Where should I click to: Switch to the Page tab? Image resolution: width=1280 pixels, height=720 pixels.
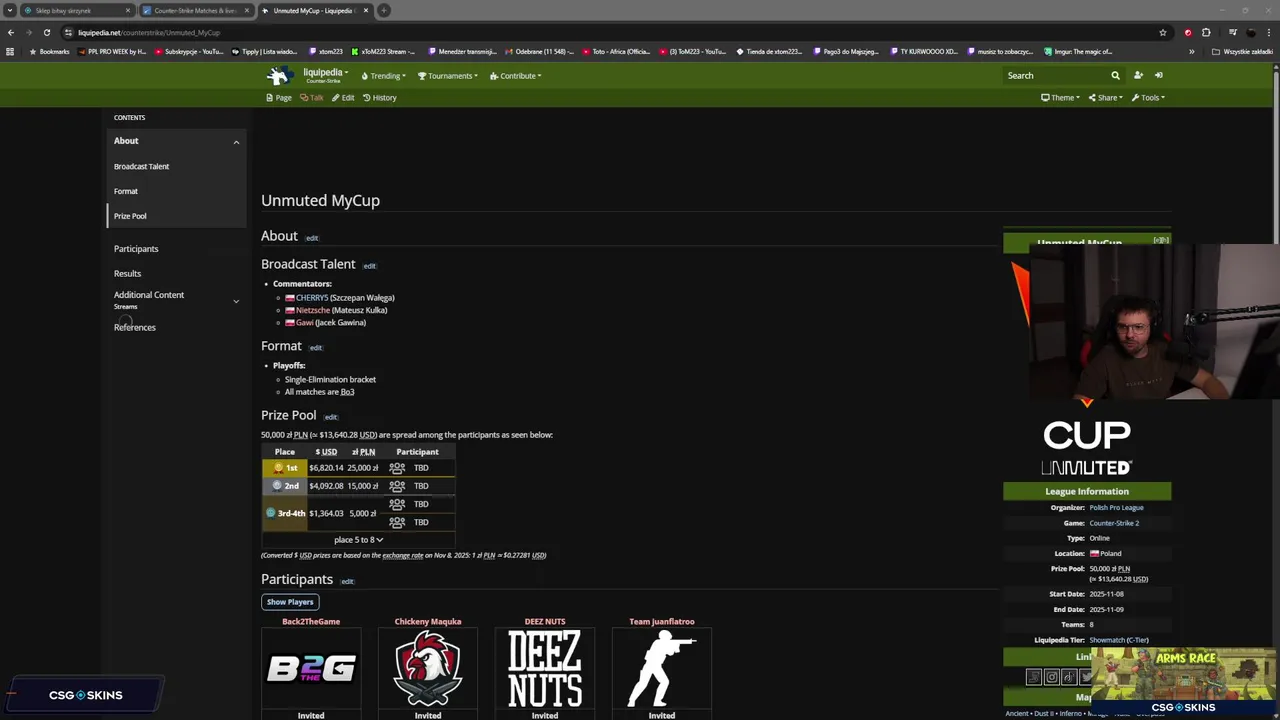[279, 98]
